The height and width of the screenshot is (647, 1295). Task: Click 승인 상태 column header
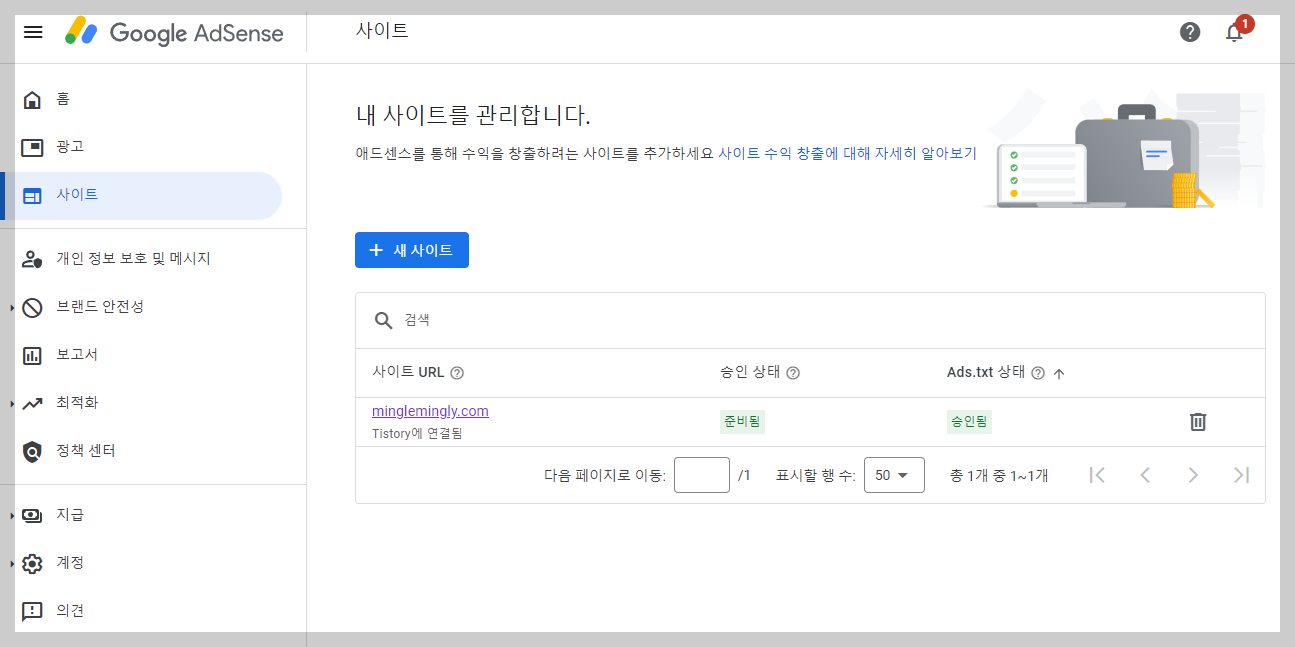[750, 373]
